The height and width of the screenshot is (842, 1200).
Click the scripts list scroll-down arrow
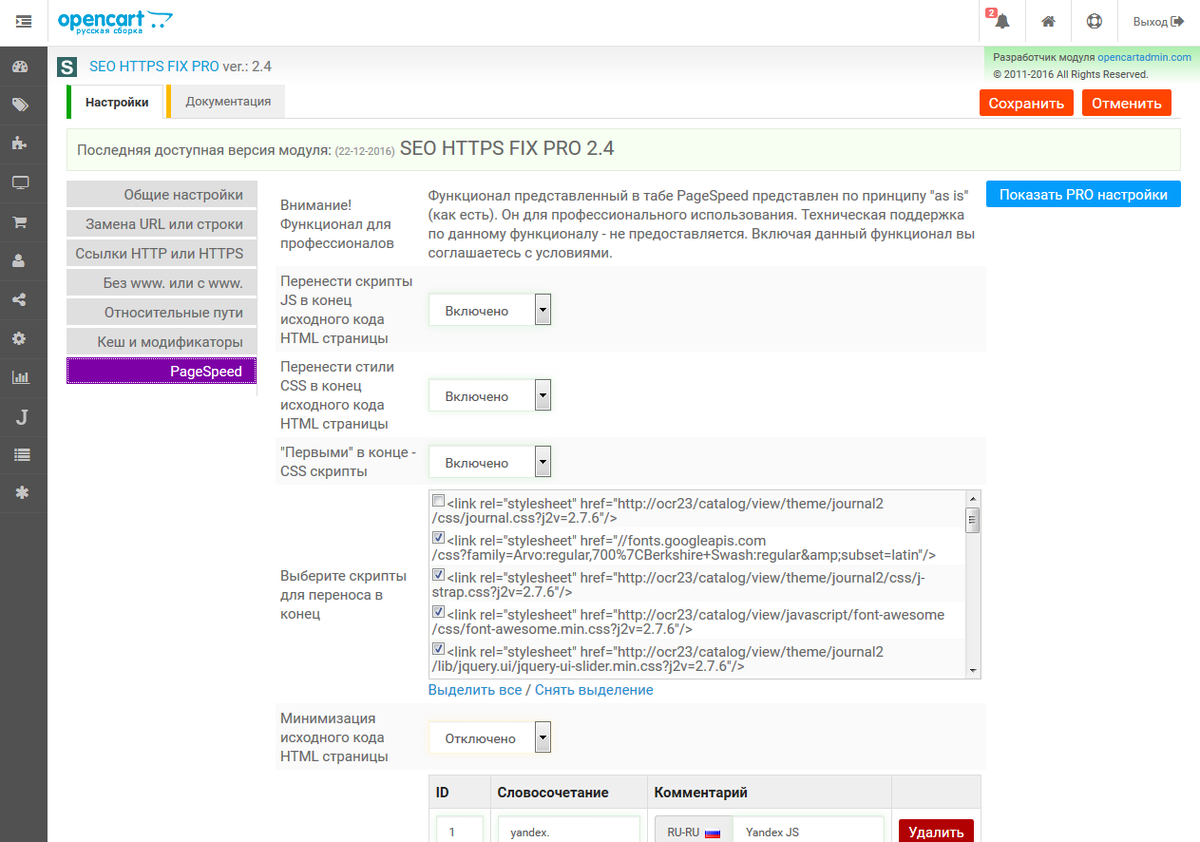[x=972, y=671]
